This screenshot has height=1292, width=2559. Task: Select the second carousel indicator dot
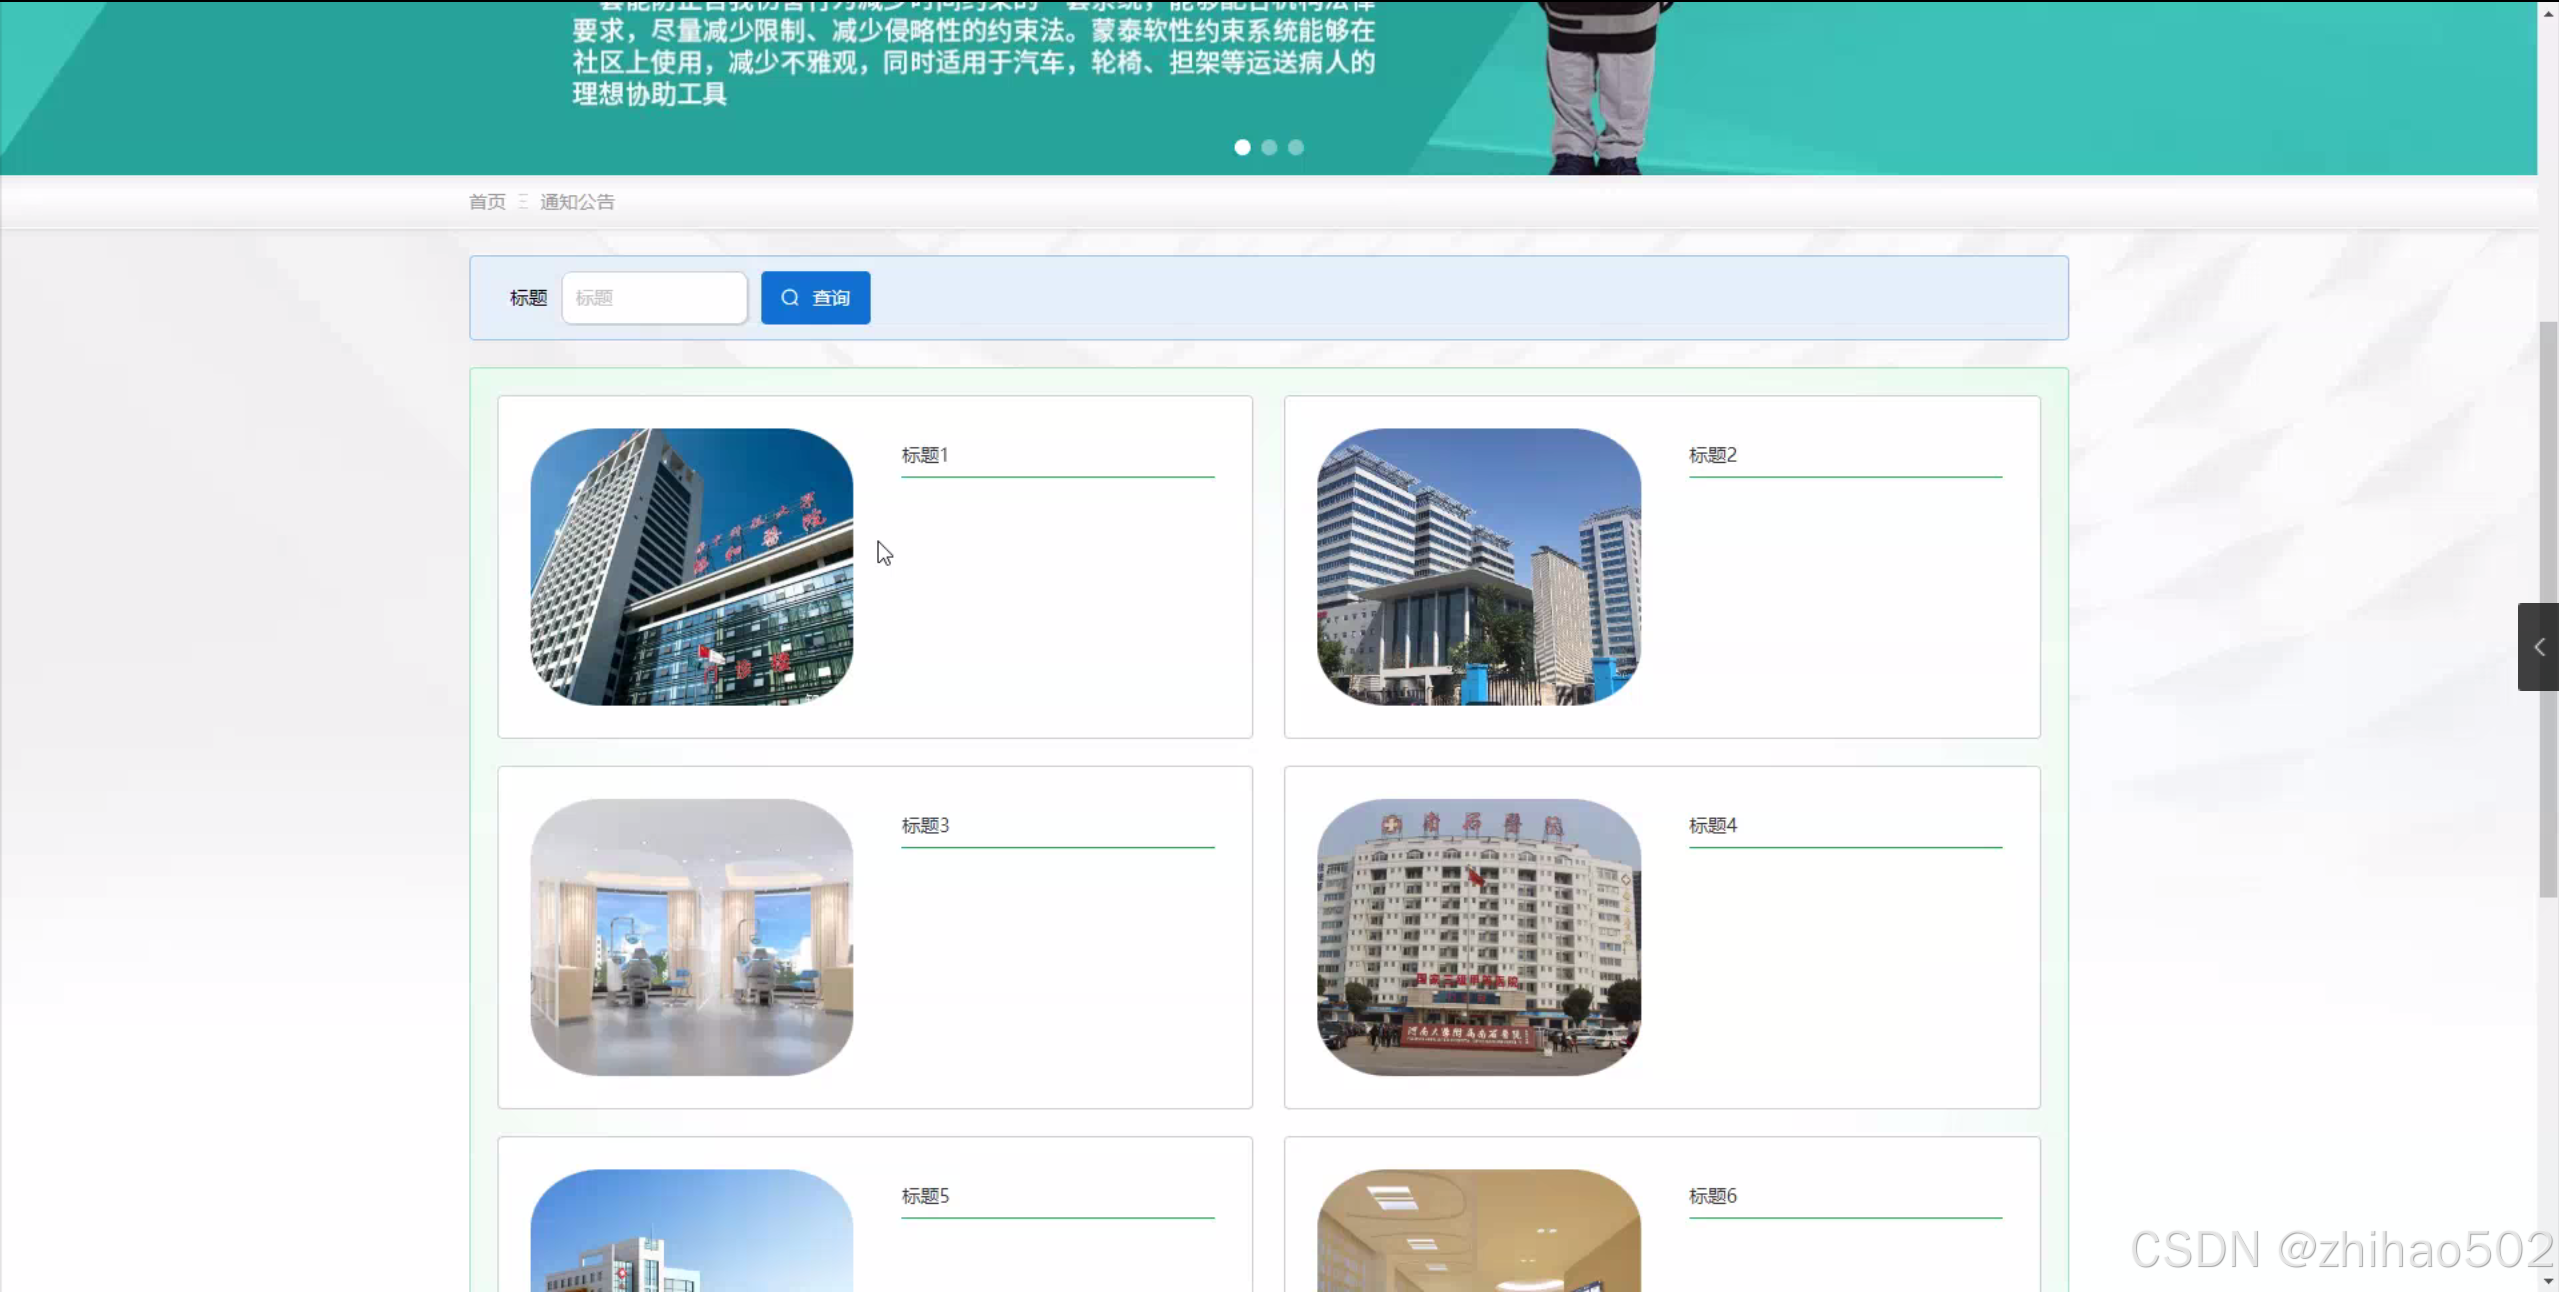click(1269, 148)
